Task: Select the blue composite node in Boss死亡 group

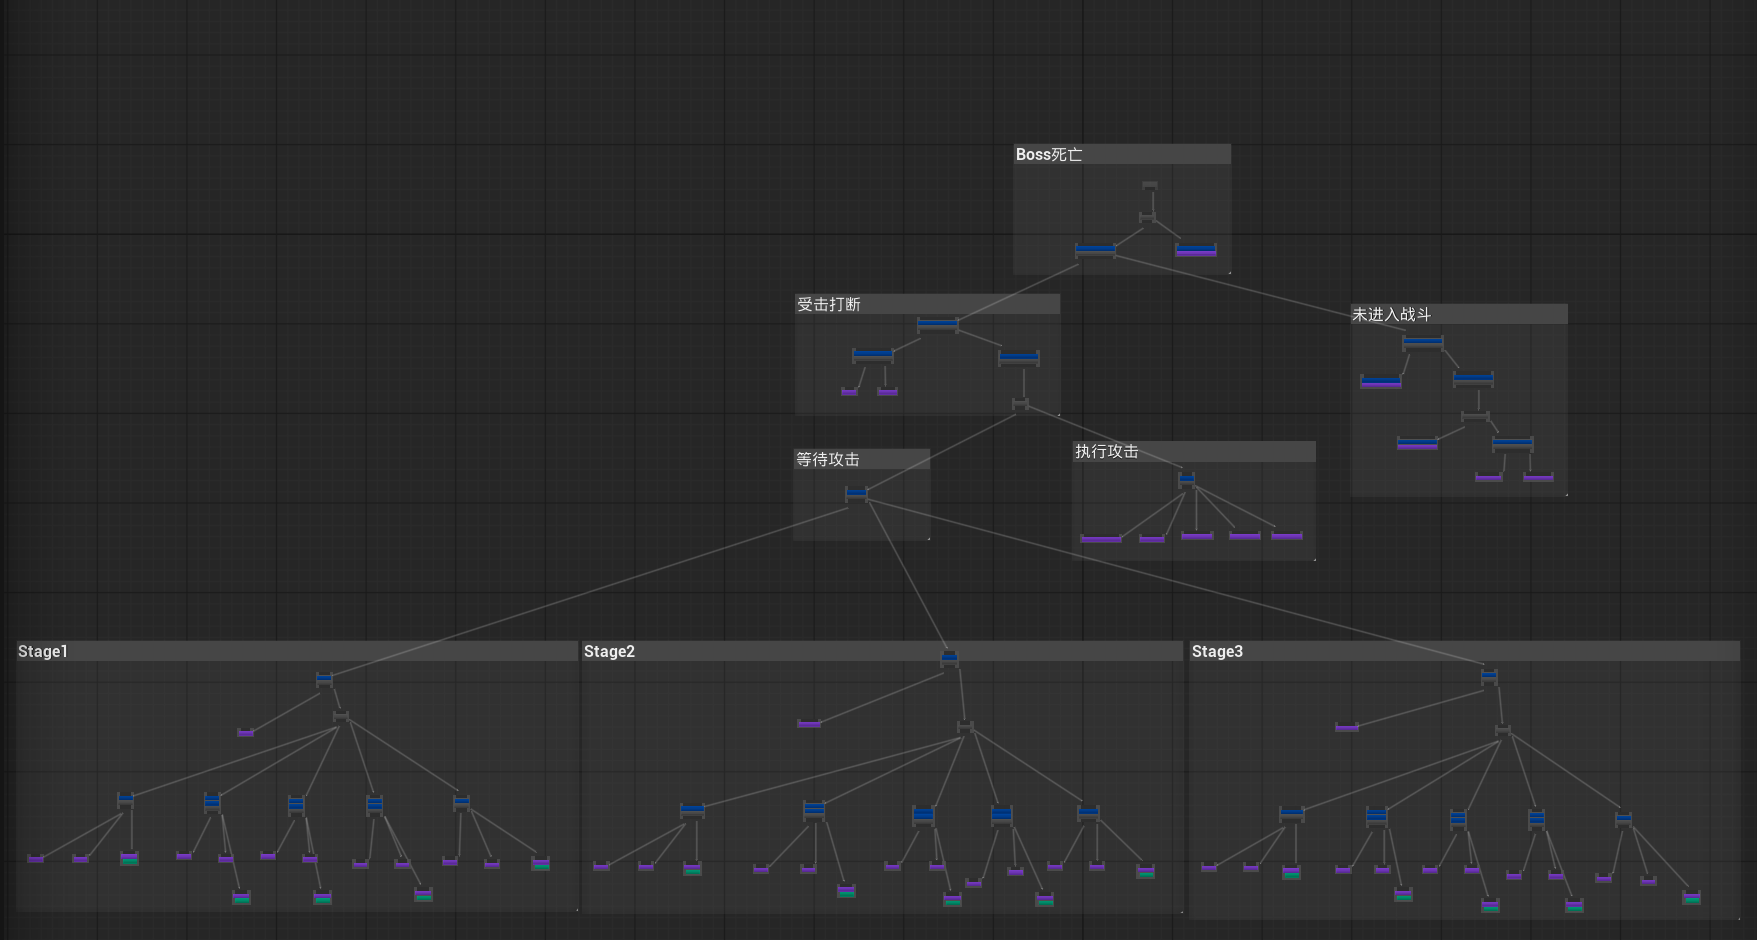Action: pyautogui.click(x=1095, y=250)
